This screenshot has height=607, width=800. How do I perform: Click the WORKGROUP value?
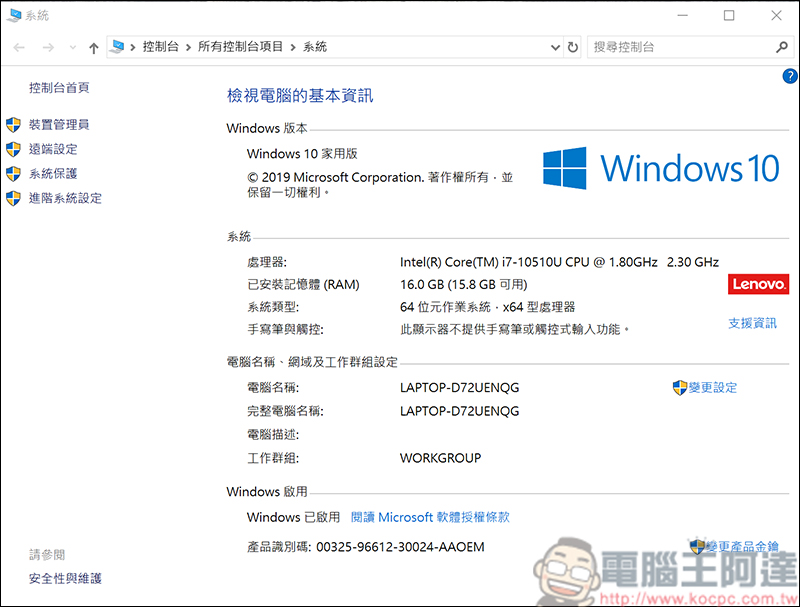[x=440, y=458]
